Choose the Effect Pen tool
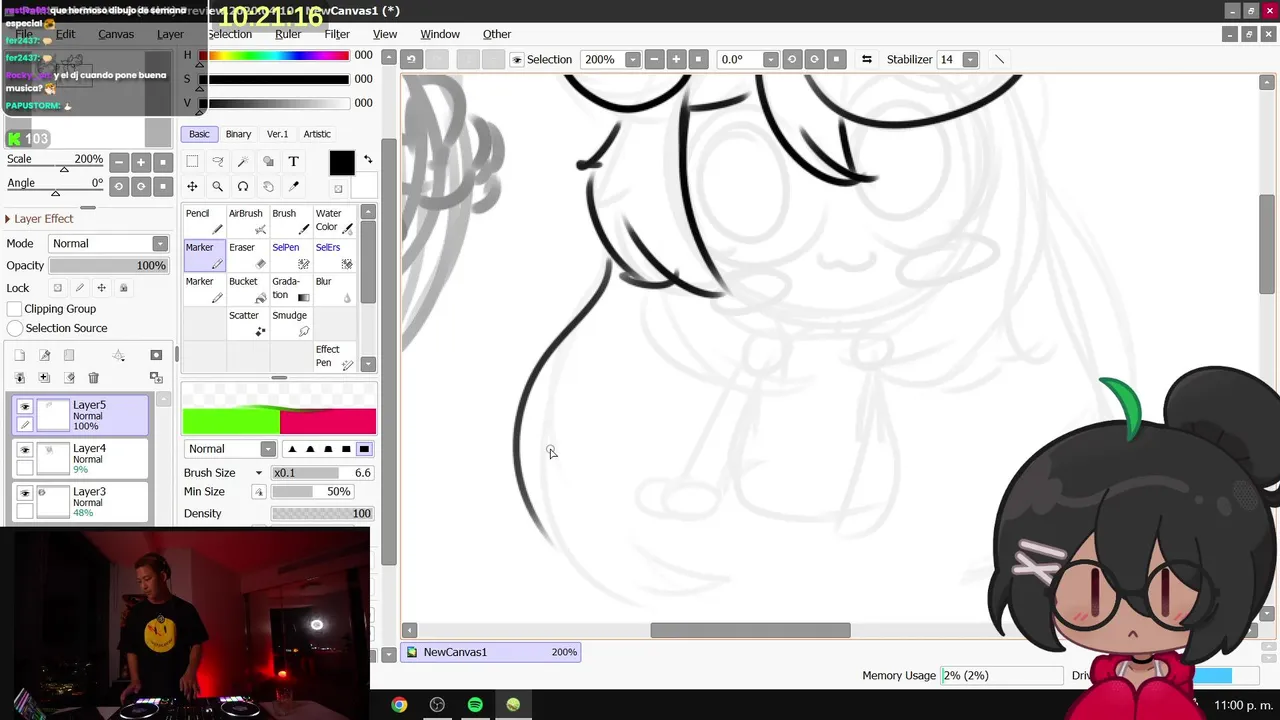Viewport: 1280px width, 720px height. [334, 357]
